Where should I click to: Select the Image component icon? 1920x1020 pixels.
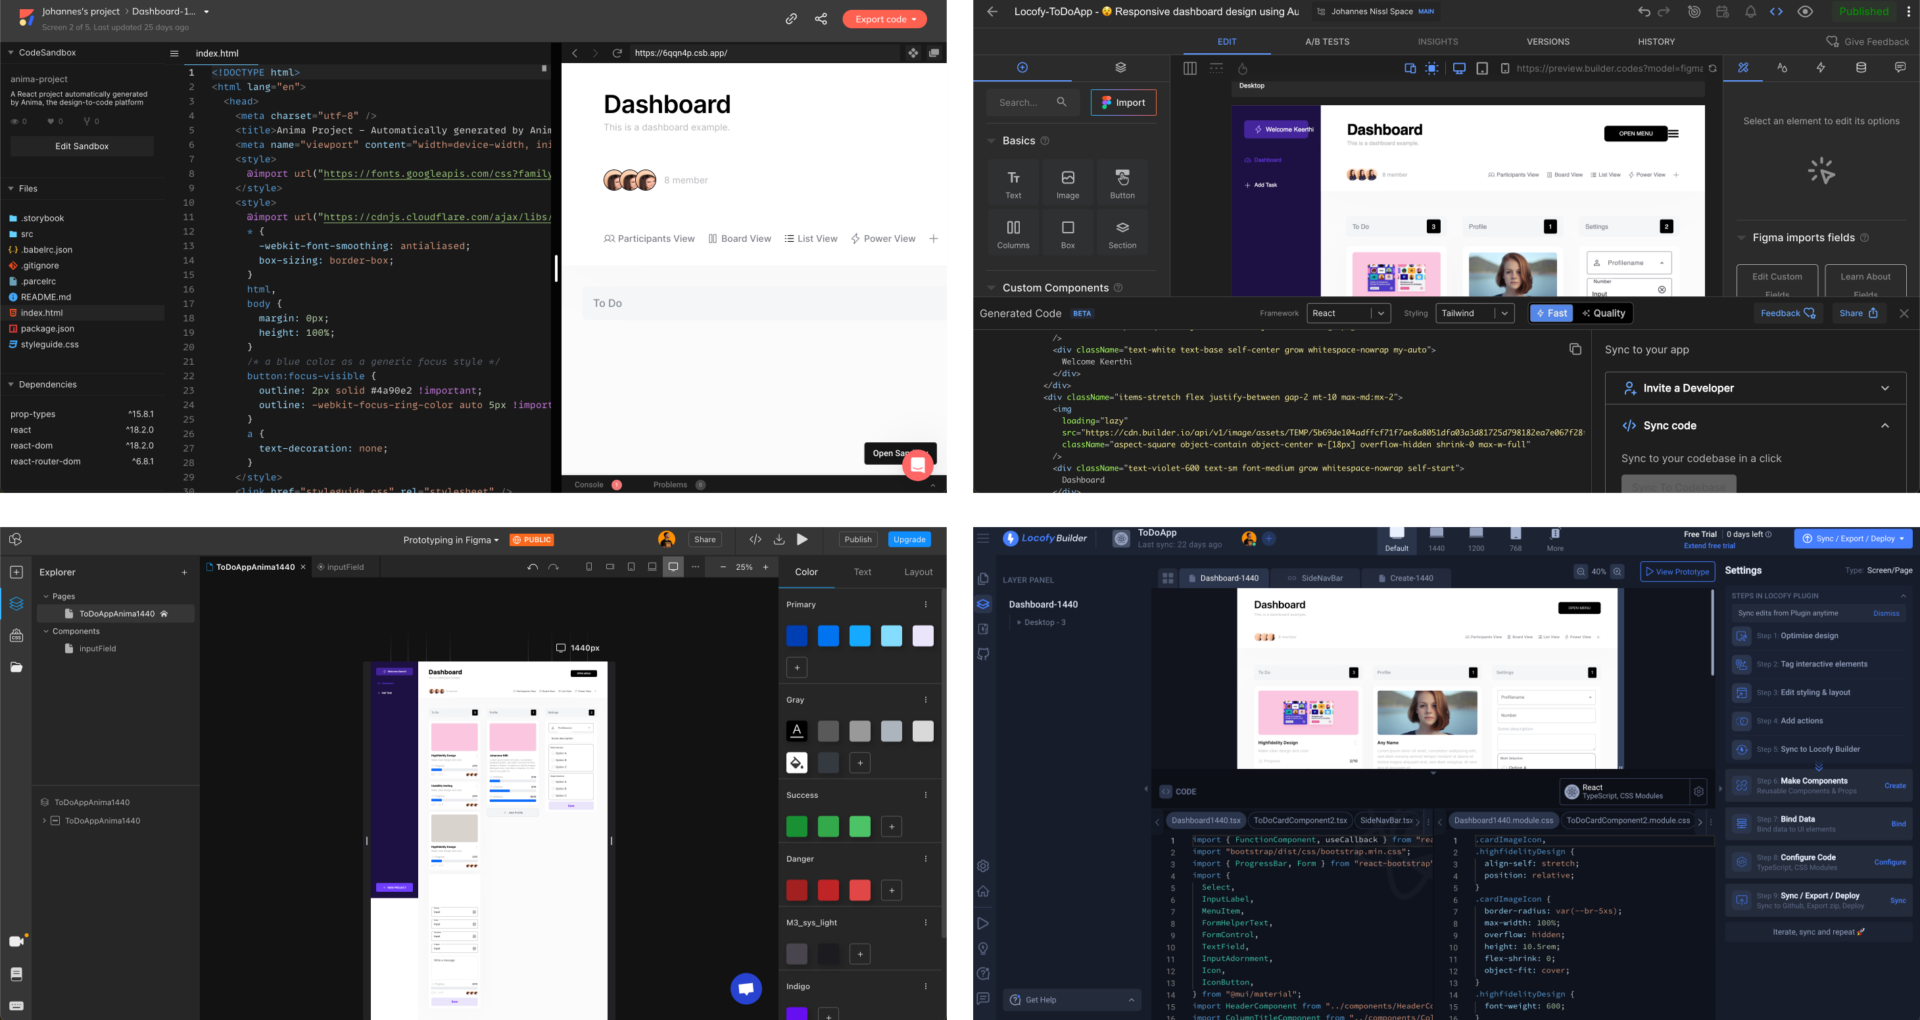pyautogui.click(x=1067, y=182)
